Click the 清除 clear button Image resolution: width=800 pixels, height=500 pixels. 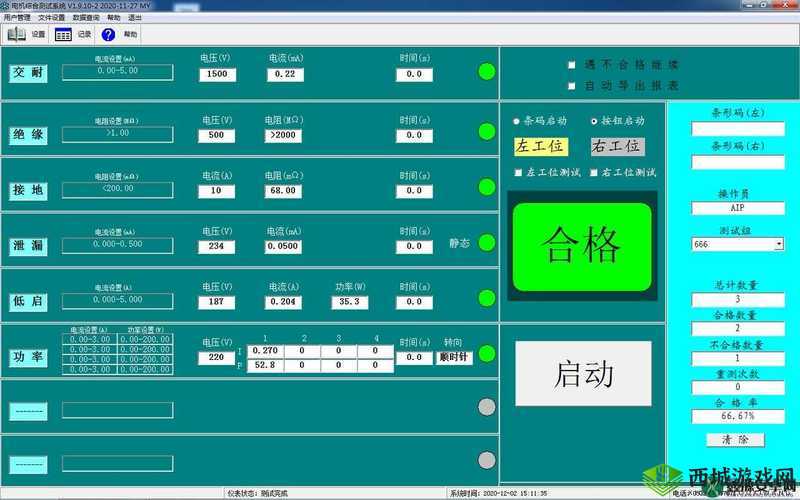point(735,439)
